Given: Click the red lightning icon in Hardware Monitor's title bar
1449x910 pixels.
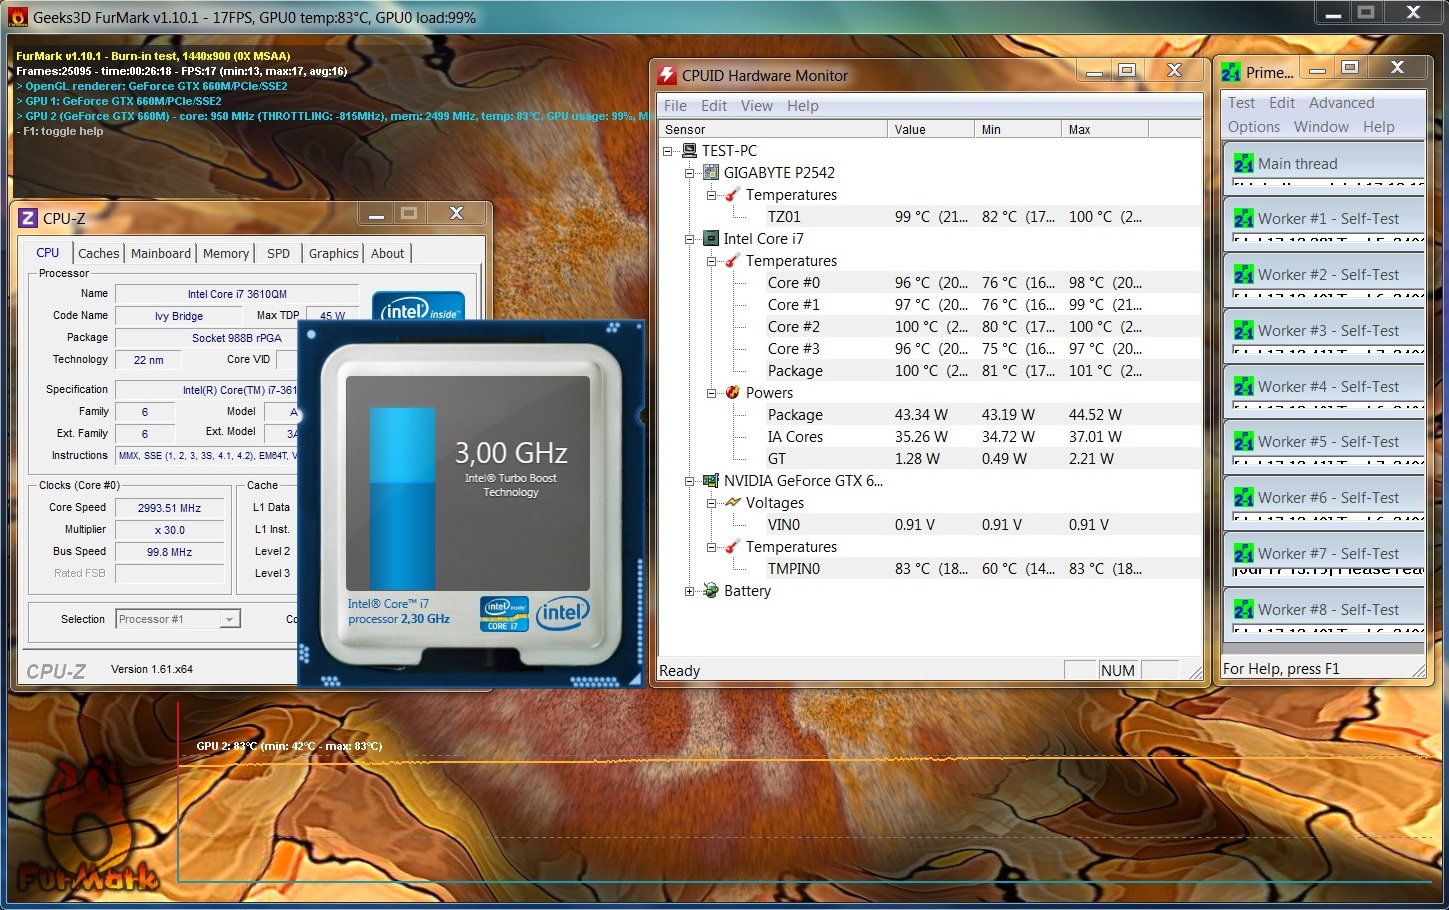Looking at the screenshot, I should click(667, 75).
